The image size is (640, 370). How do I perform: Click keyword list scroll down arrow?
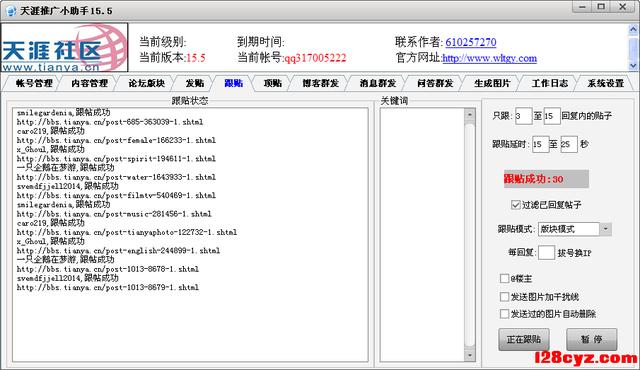tap(469, 355)
